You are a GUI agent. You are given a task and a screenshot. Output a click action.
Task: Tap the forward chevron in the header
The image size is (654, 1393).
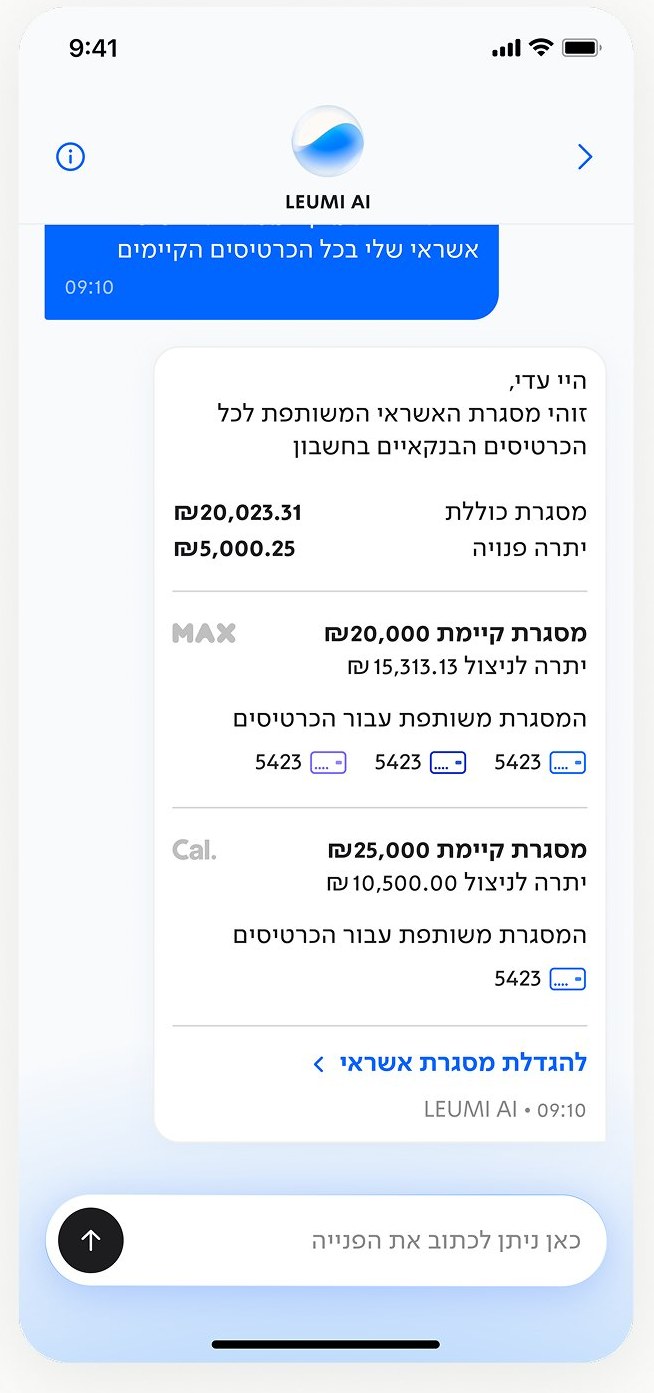pos(585,157)
